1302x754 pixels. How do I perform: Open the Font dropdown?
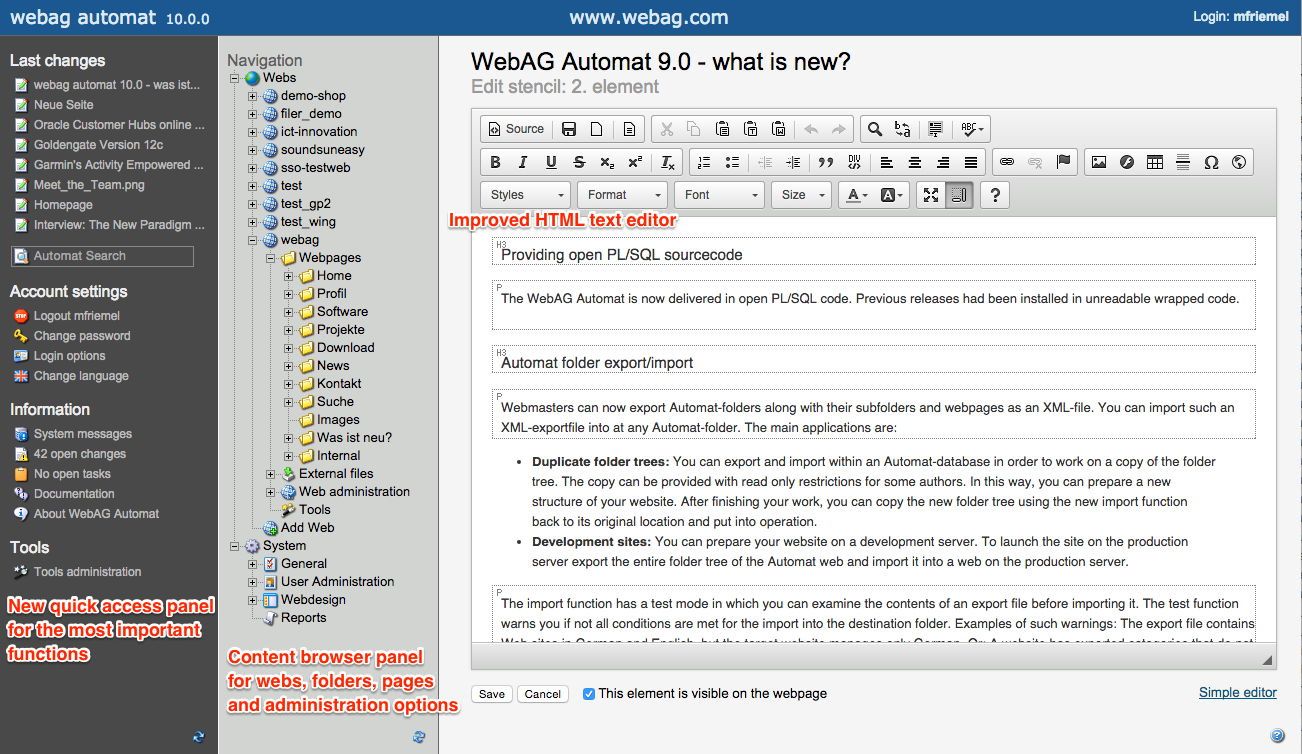(x=720, y=195)
